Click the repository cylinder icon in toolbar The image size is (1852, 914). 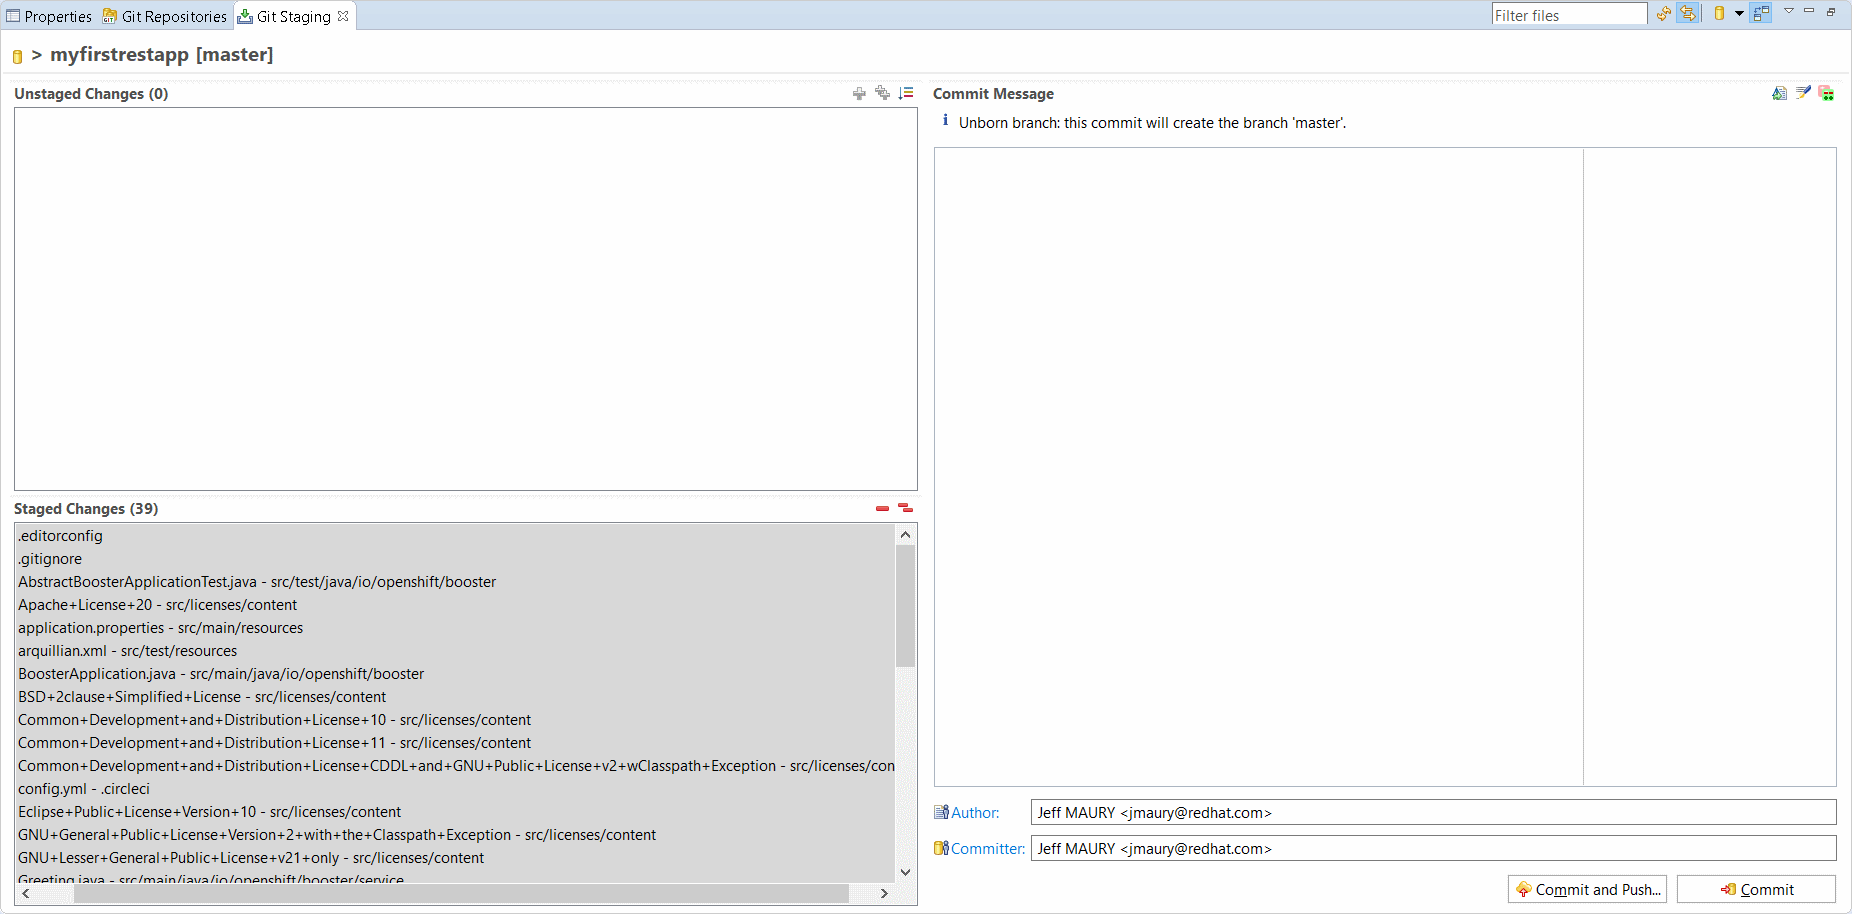point(1719,13)
